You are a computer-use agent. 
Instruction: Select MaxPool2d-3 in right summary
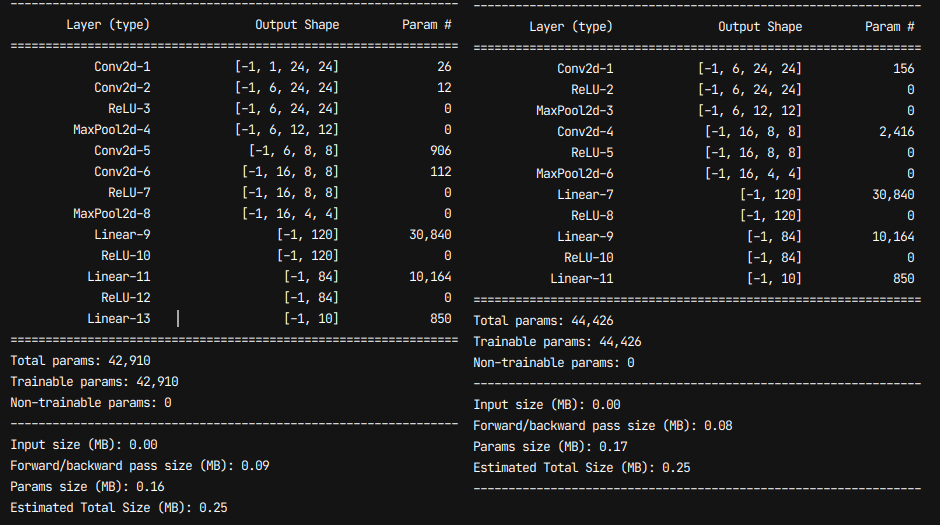coord(575,110)
